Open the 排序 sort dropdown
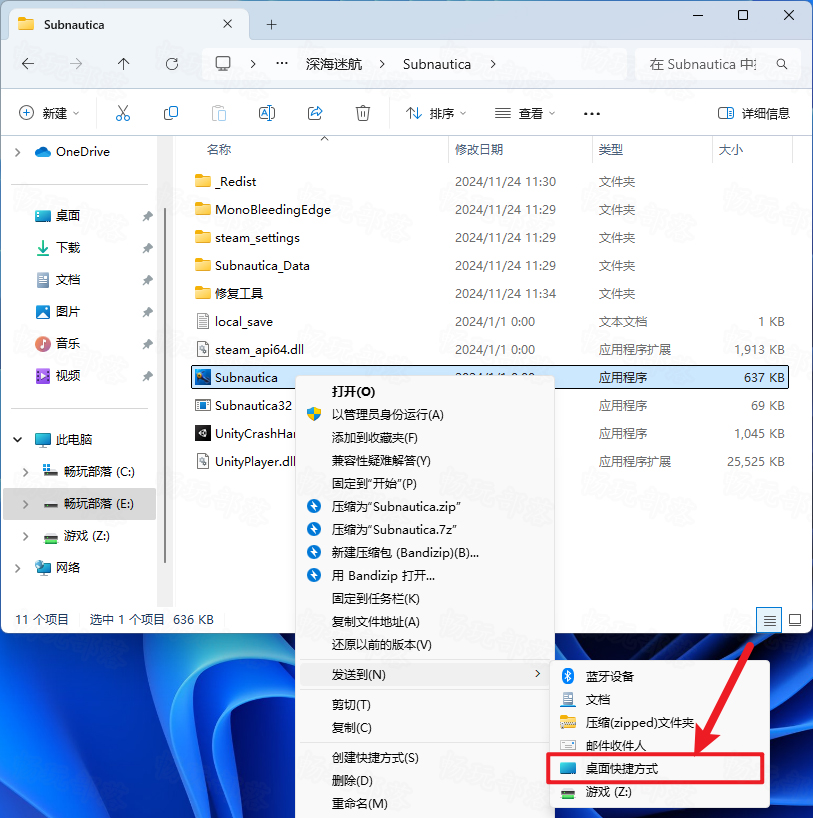 pos(436,113)
